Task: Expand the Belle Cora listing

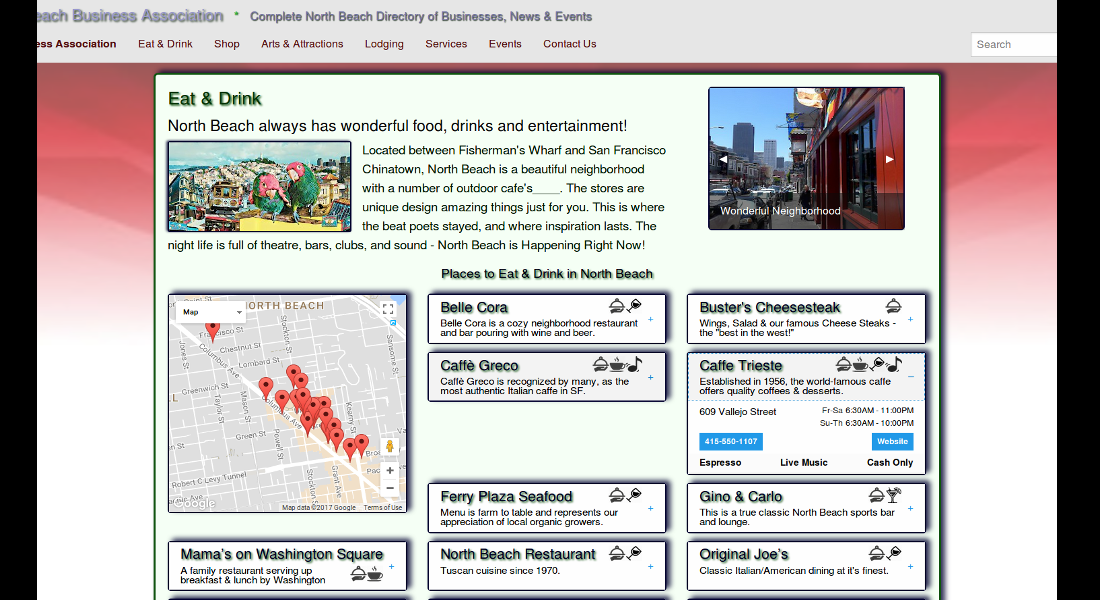Action: pyautogui.click(x=650, y=320)
